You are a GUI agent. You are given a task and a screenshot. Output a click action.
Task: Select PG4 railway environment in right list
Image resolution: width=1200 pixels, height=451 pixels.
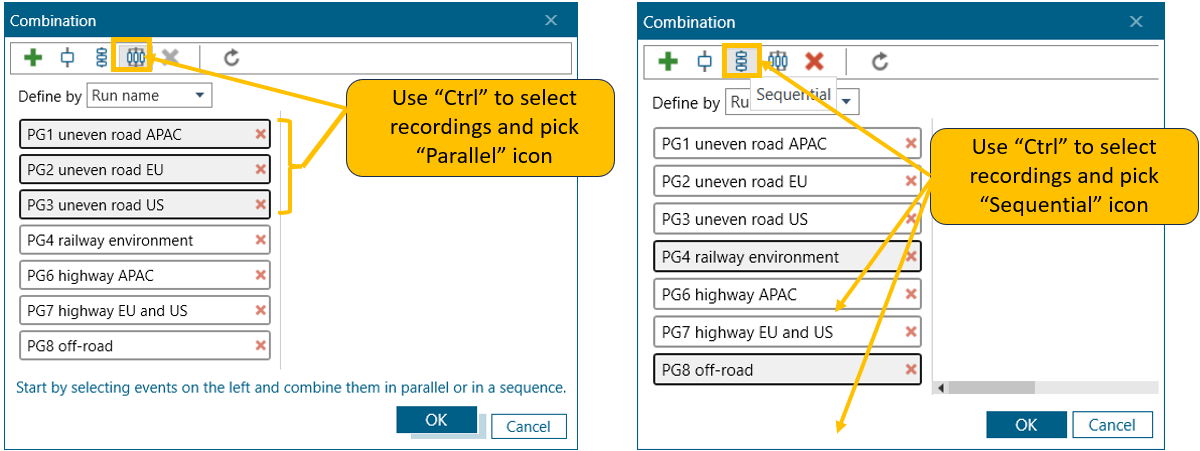coord(775,257)
